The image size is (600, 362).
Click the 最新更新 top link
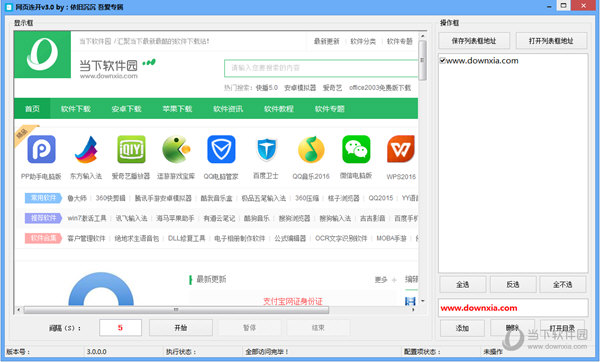click(x=326, y=41)
